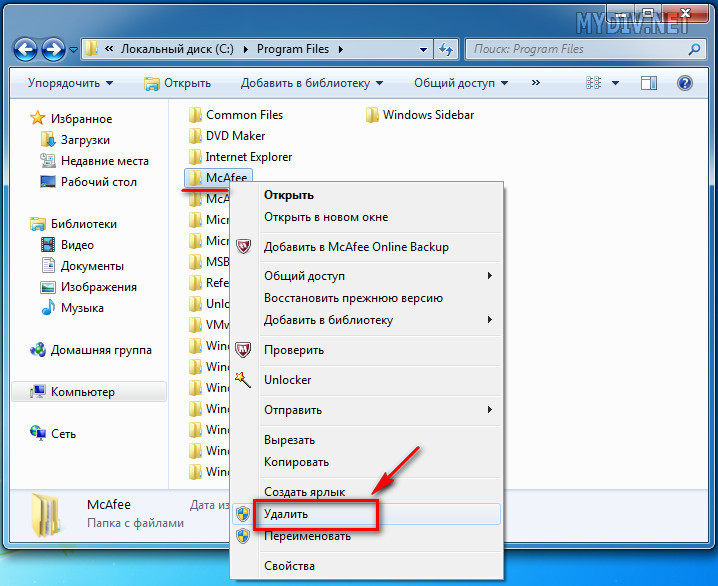The image size is (718, 586).
Task: Open 'Загрузки' in the navigation pane
Action: coord(75,140)
